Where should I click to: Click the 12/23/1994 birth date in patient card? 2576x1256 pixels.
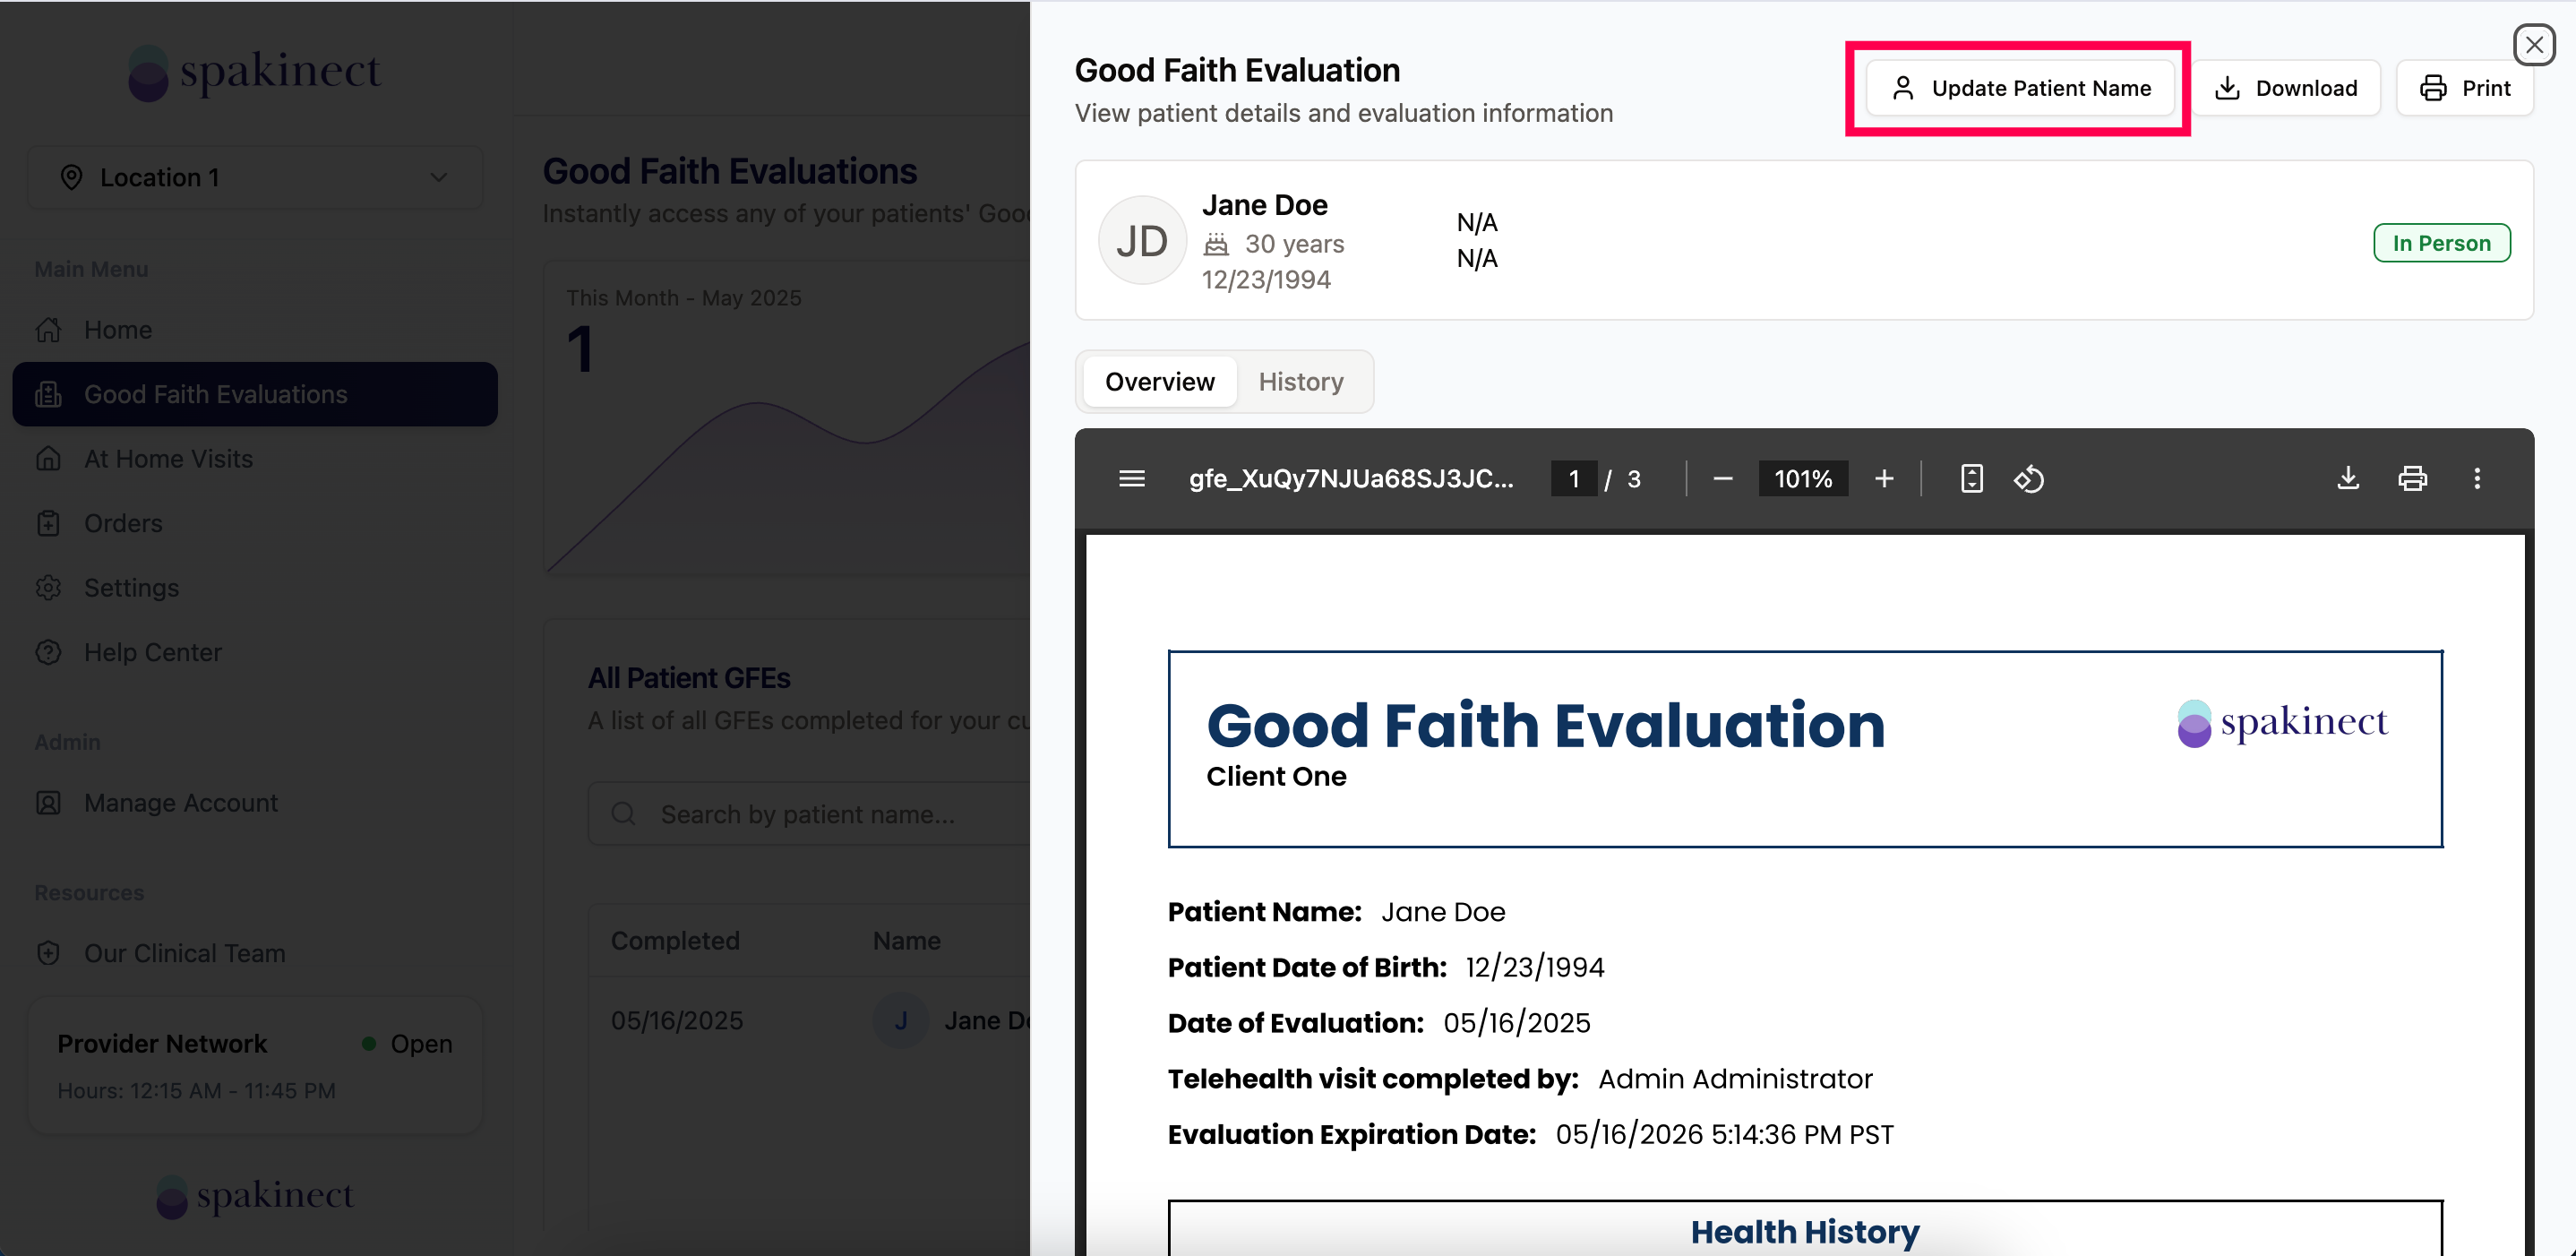click(1266, 279)
